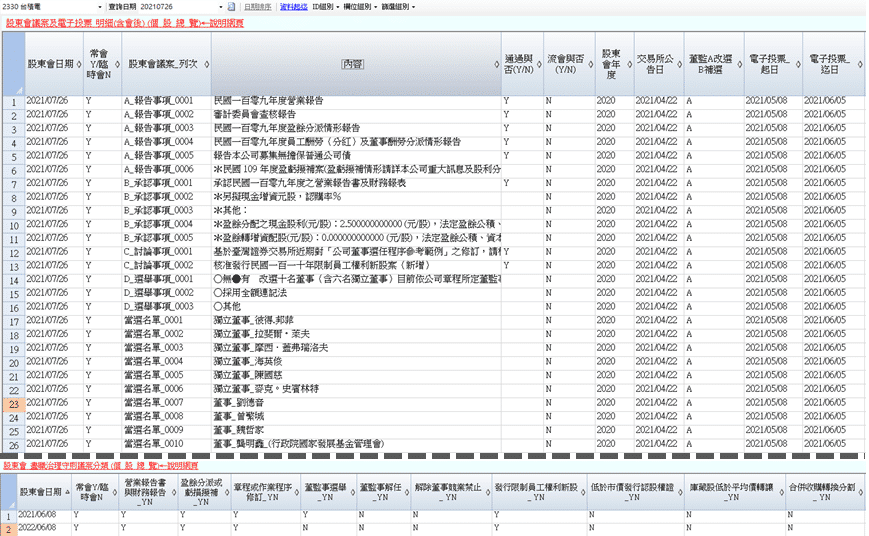
Task: Open the query date 20210726 dropdown arrow
Action: tap(220, 6)
